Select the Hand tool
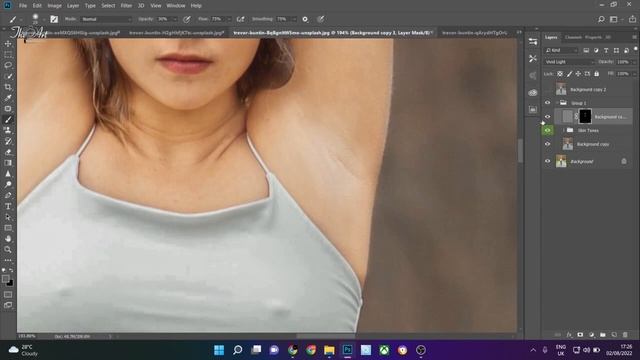Viewport: 640px width, 360px height. click(8, 239)
